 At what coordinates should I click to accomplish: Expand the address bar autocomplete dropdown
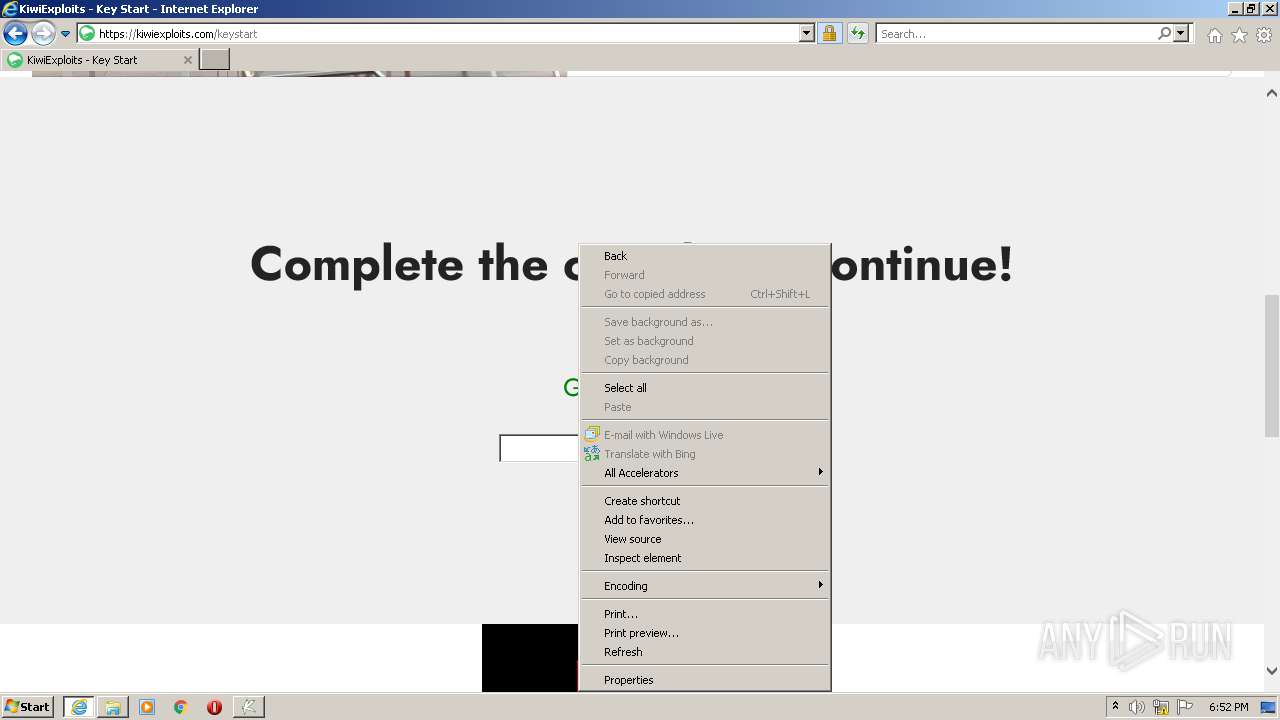pos(807,34)
